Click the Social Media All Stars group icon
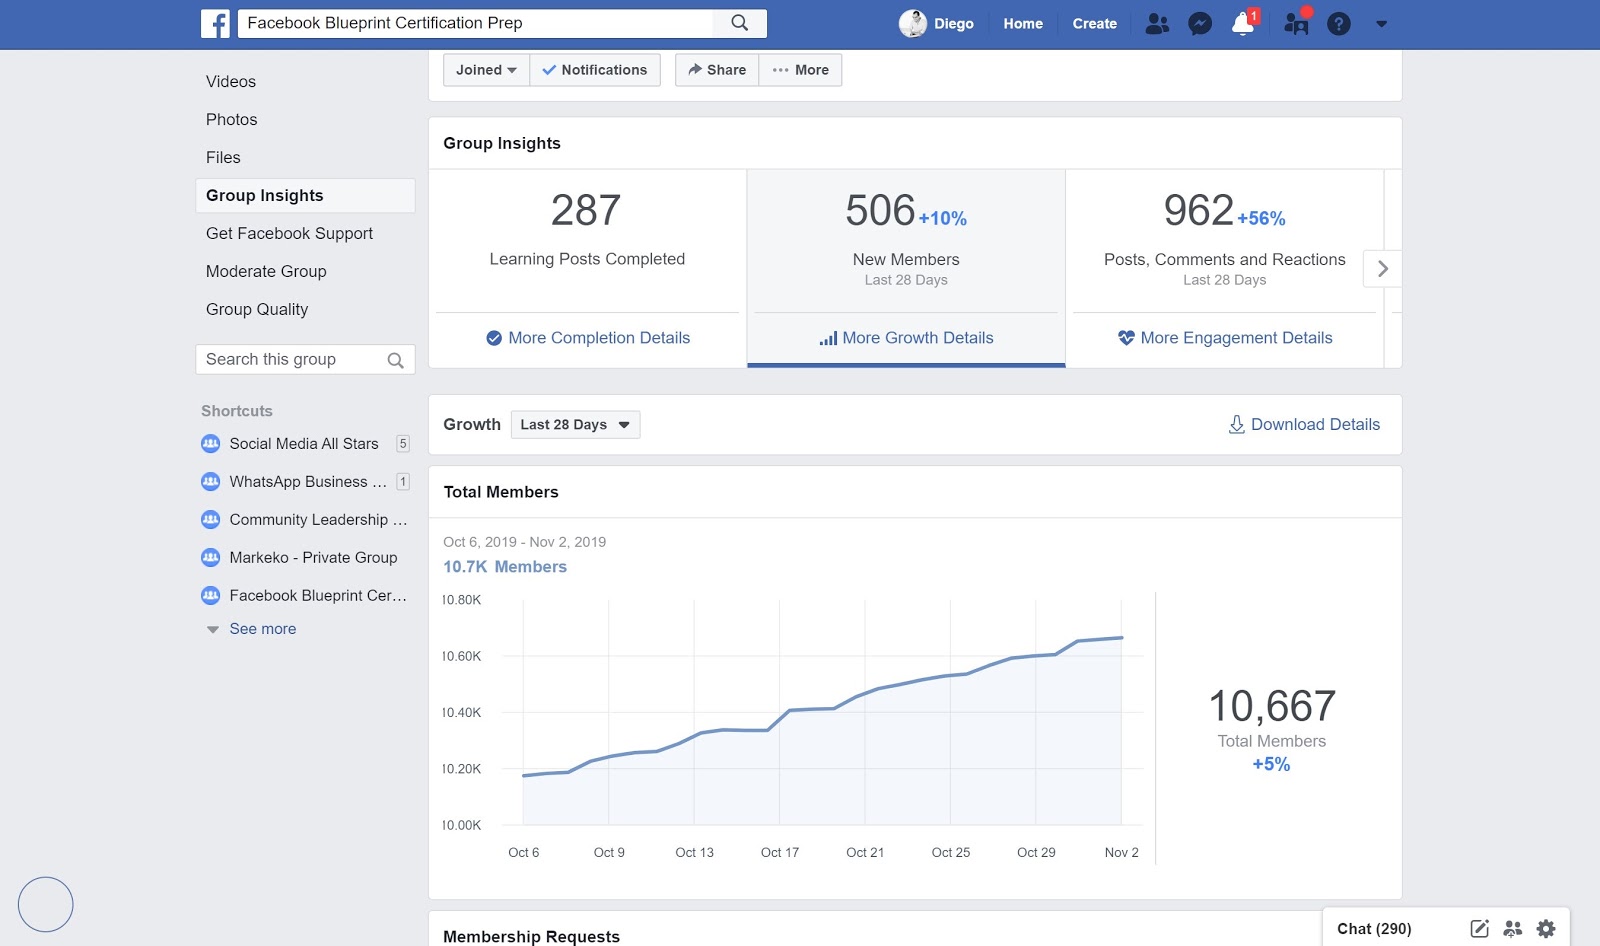The height and width of the screenshot is (946, 1600). (210, 443)
